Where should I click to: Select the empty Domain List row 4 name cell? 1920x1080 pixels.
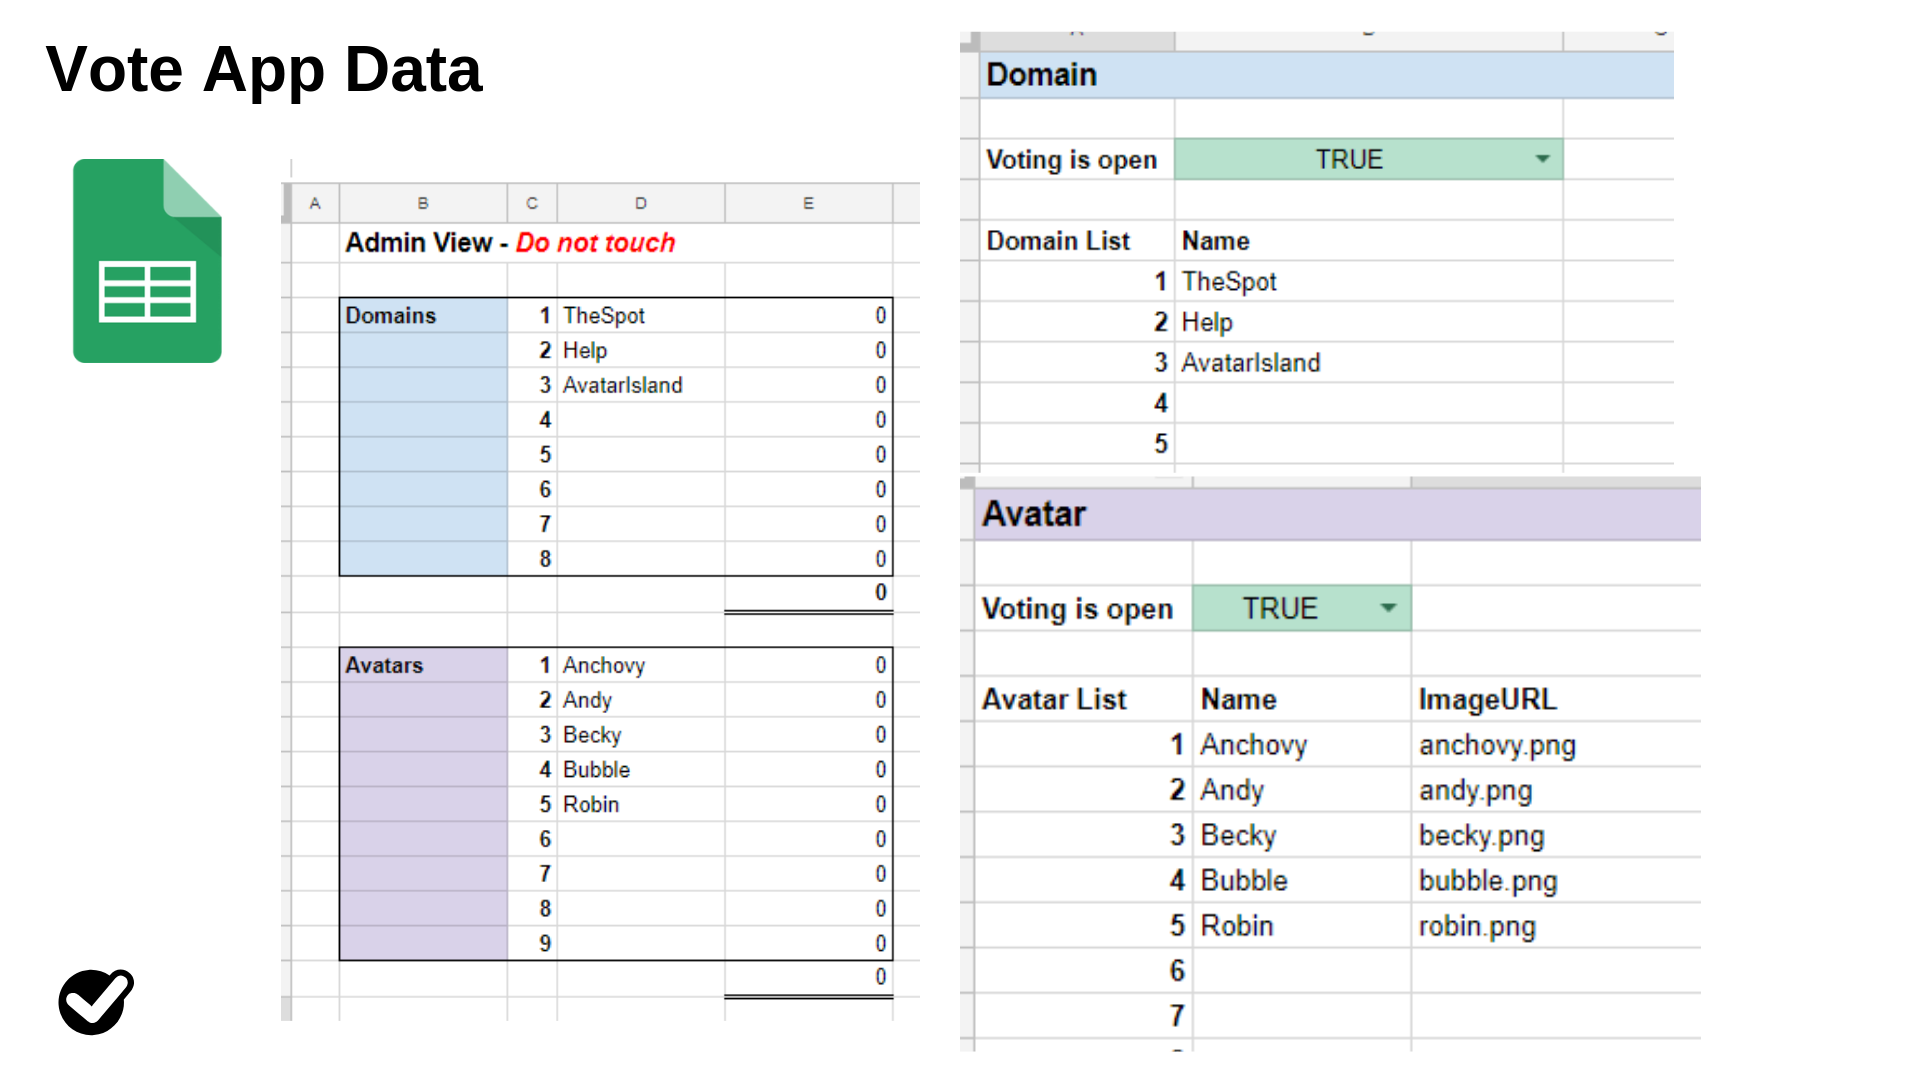coord(1366,403)
